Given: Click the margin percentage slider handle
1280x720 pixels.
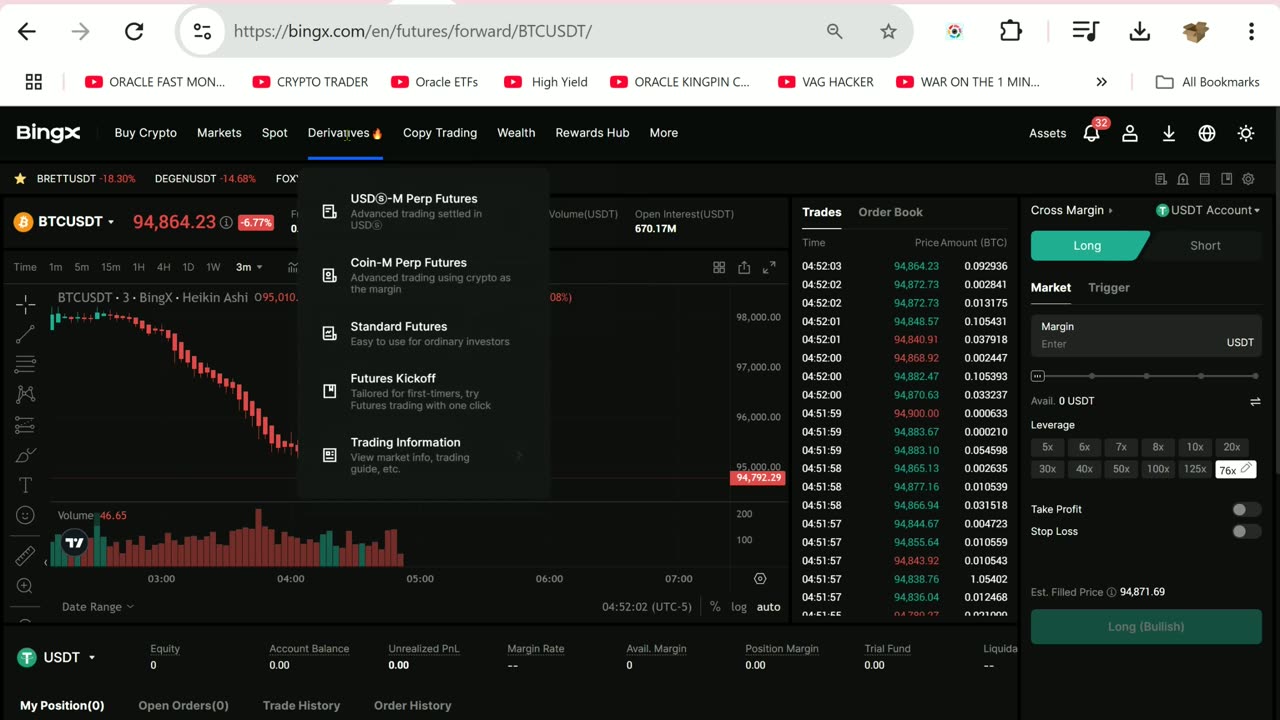Looking at the screenshot, I should pos(1038,376).
